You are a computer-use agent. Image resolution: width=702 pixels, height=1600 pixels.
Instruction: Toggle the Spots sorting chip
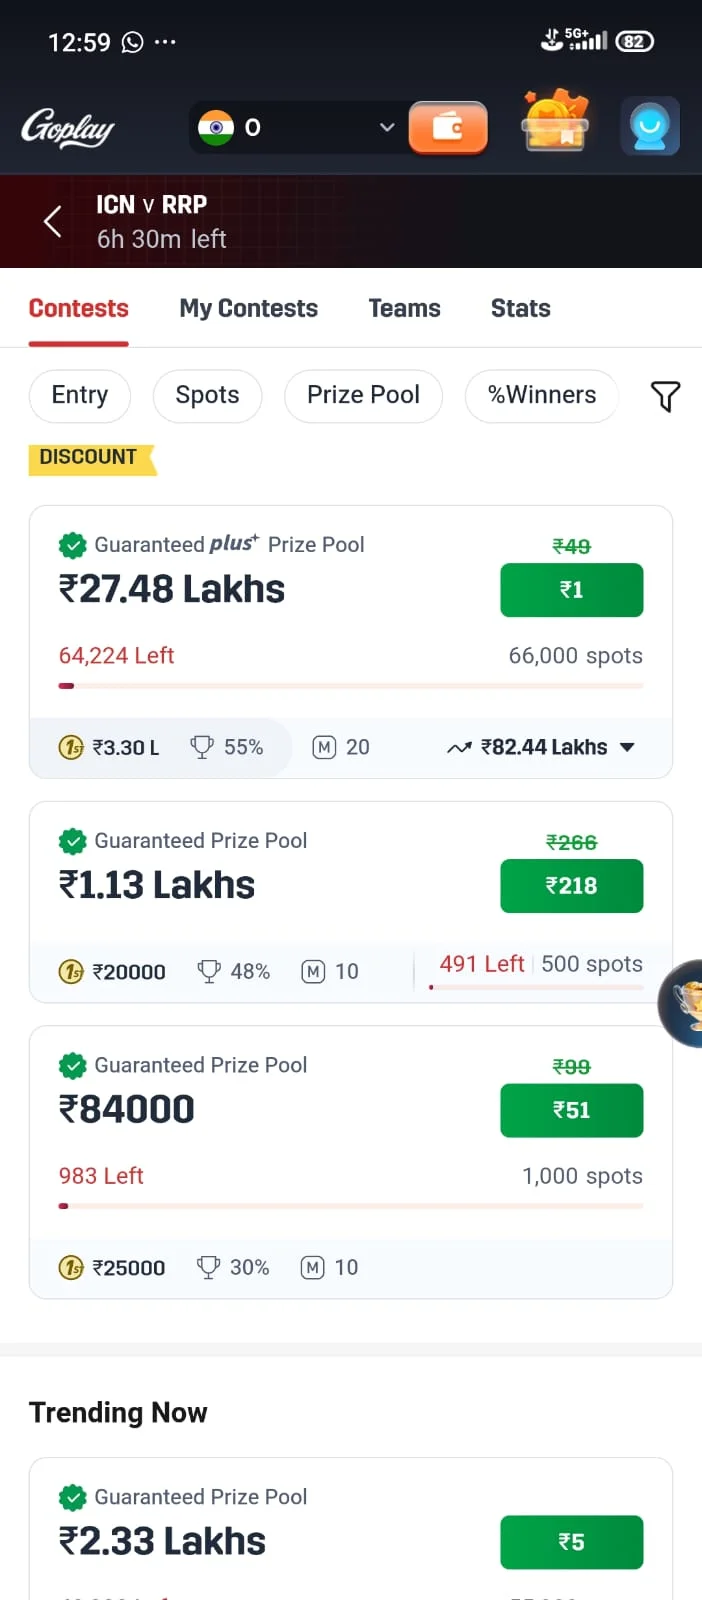pos(207,396)
